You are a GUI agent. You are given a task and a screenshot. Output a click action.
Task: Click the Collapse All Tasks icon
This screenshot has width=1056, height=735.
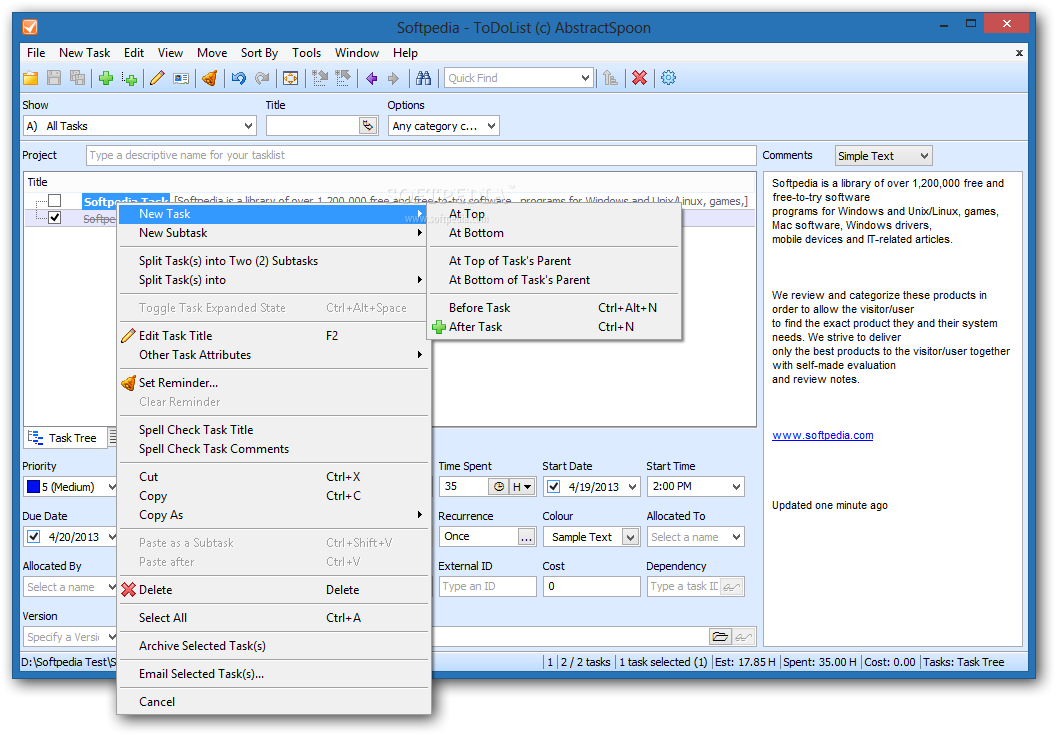343,78
